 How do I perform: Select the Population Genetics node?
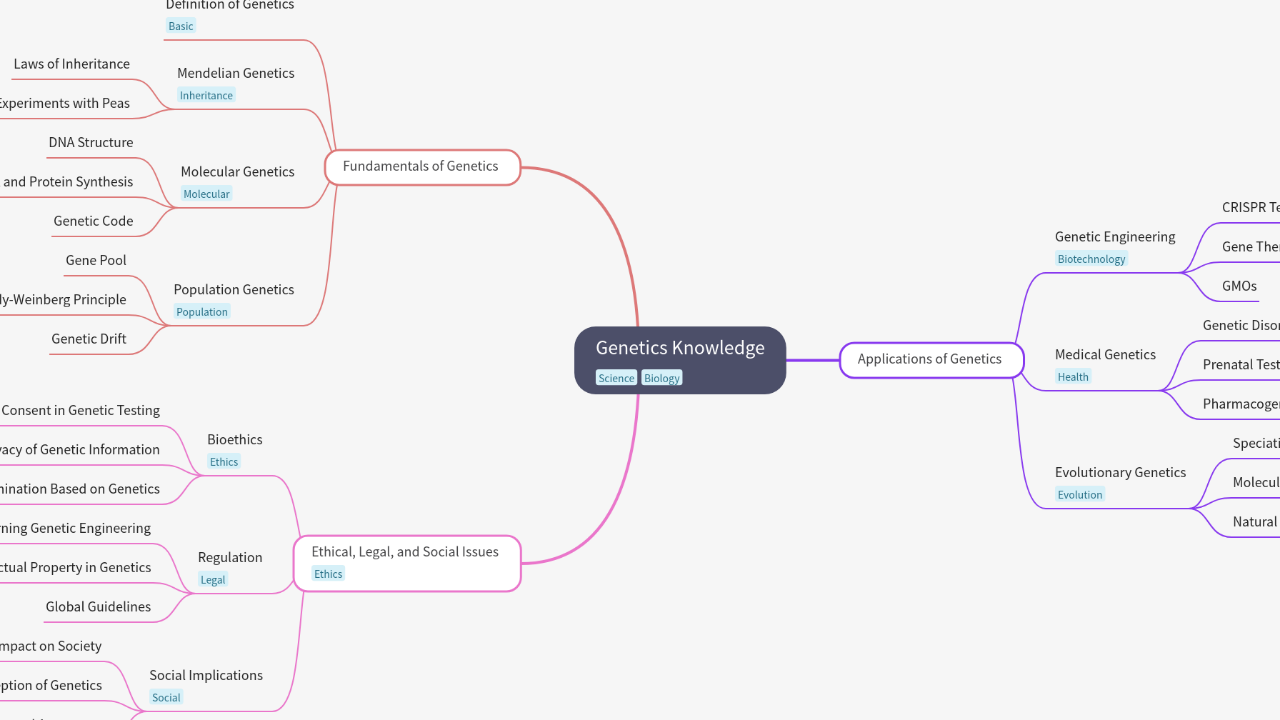coord(234,290)
